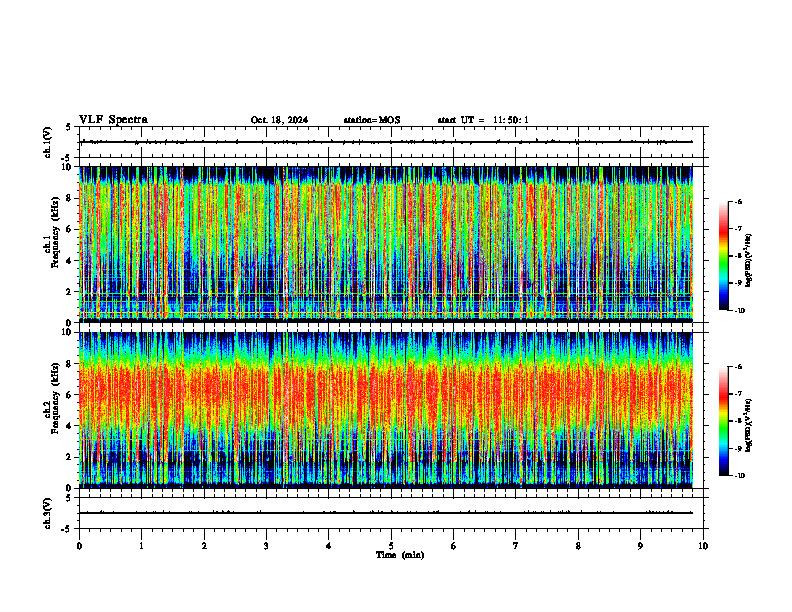Click the ch.1(V) axis label
Screen dimensions: 792x612
tap(48, 142)
